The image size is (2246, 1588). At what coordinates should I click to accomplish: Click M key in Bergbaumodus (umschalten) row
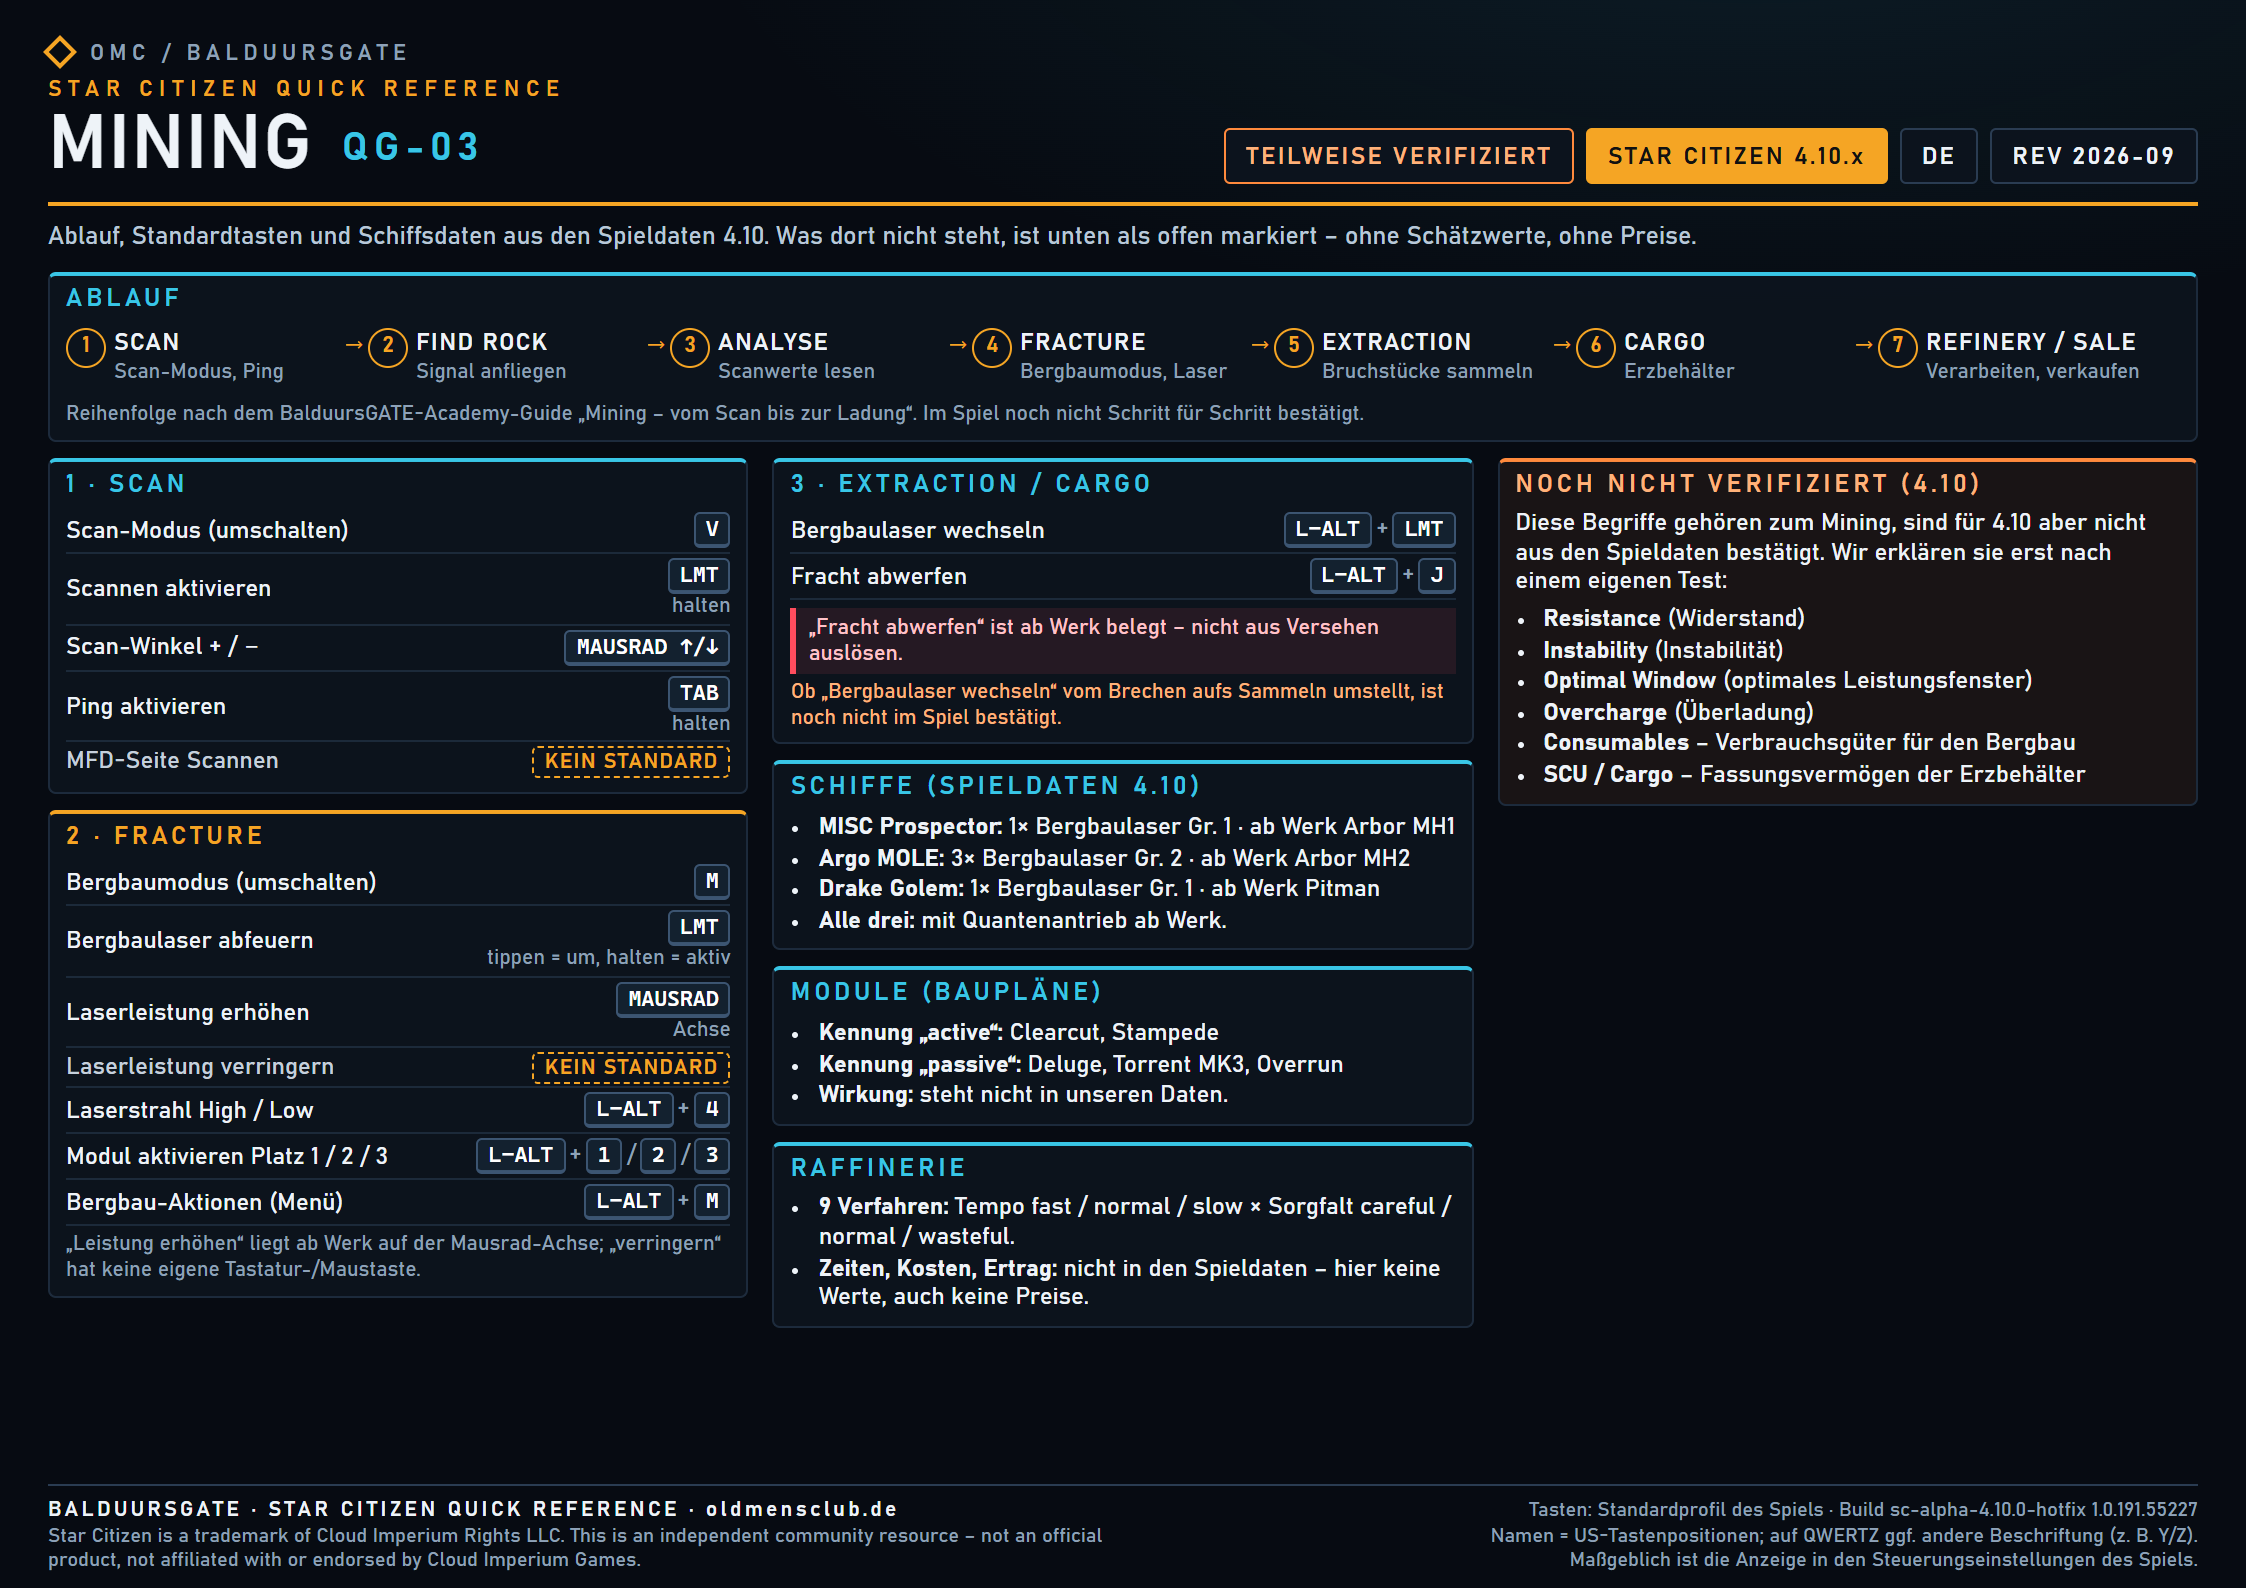[712, 881]
